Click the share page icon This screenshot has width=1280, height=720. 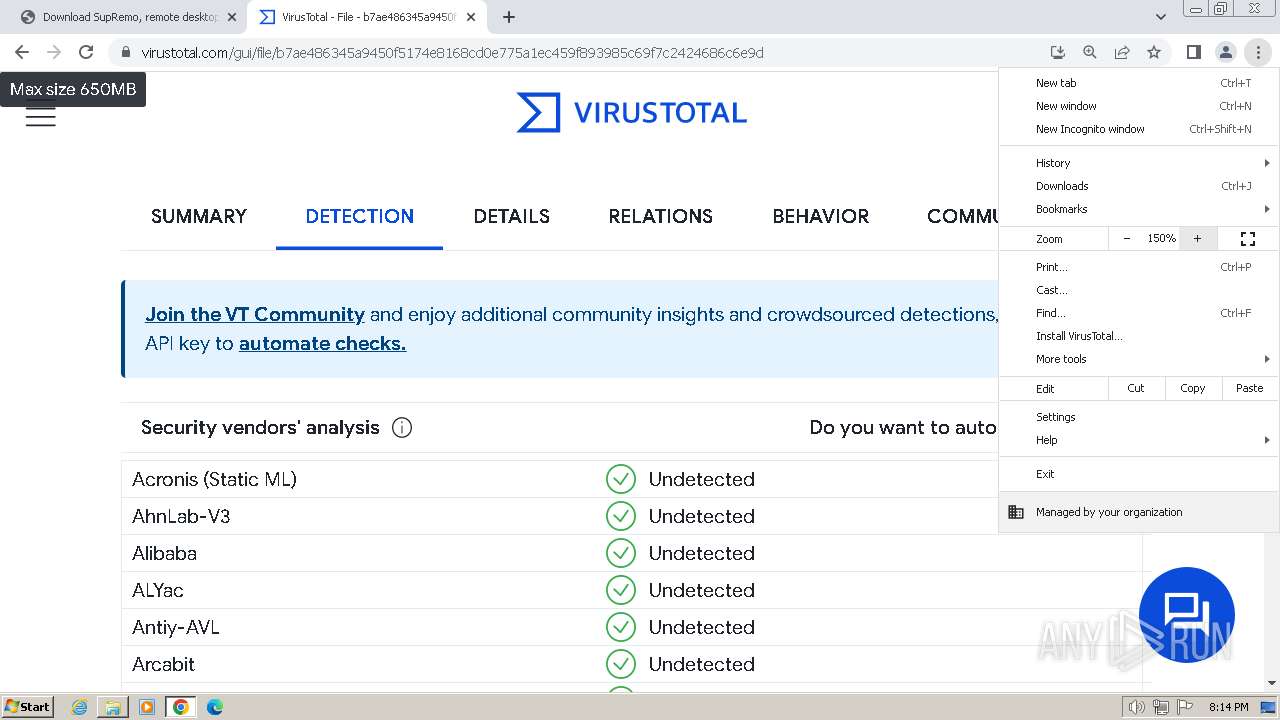tap(1122, 52)
